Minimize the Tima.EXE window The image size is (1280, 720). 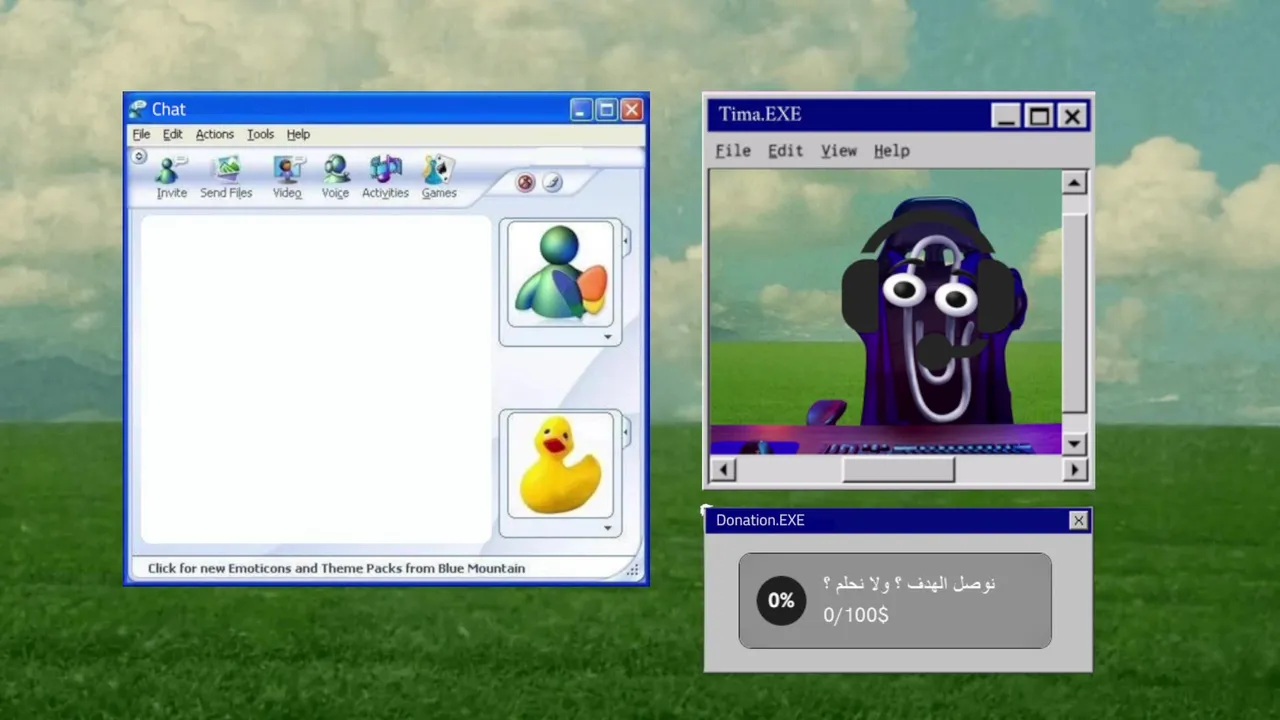(1006, 116)
